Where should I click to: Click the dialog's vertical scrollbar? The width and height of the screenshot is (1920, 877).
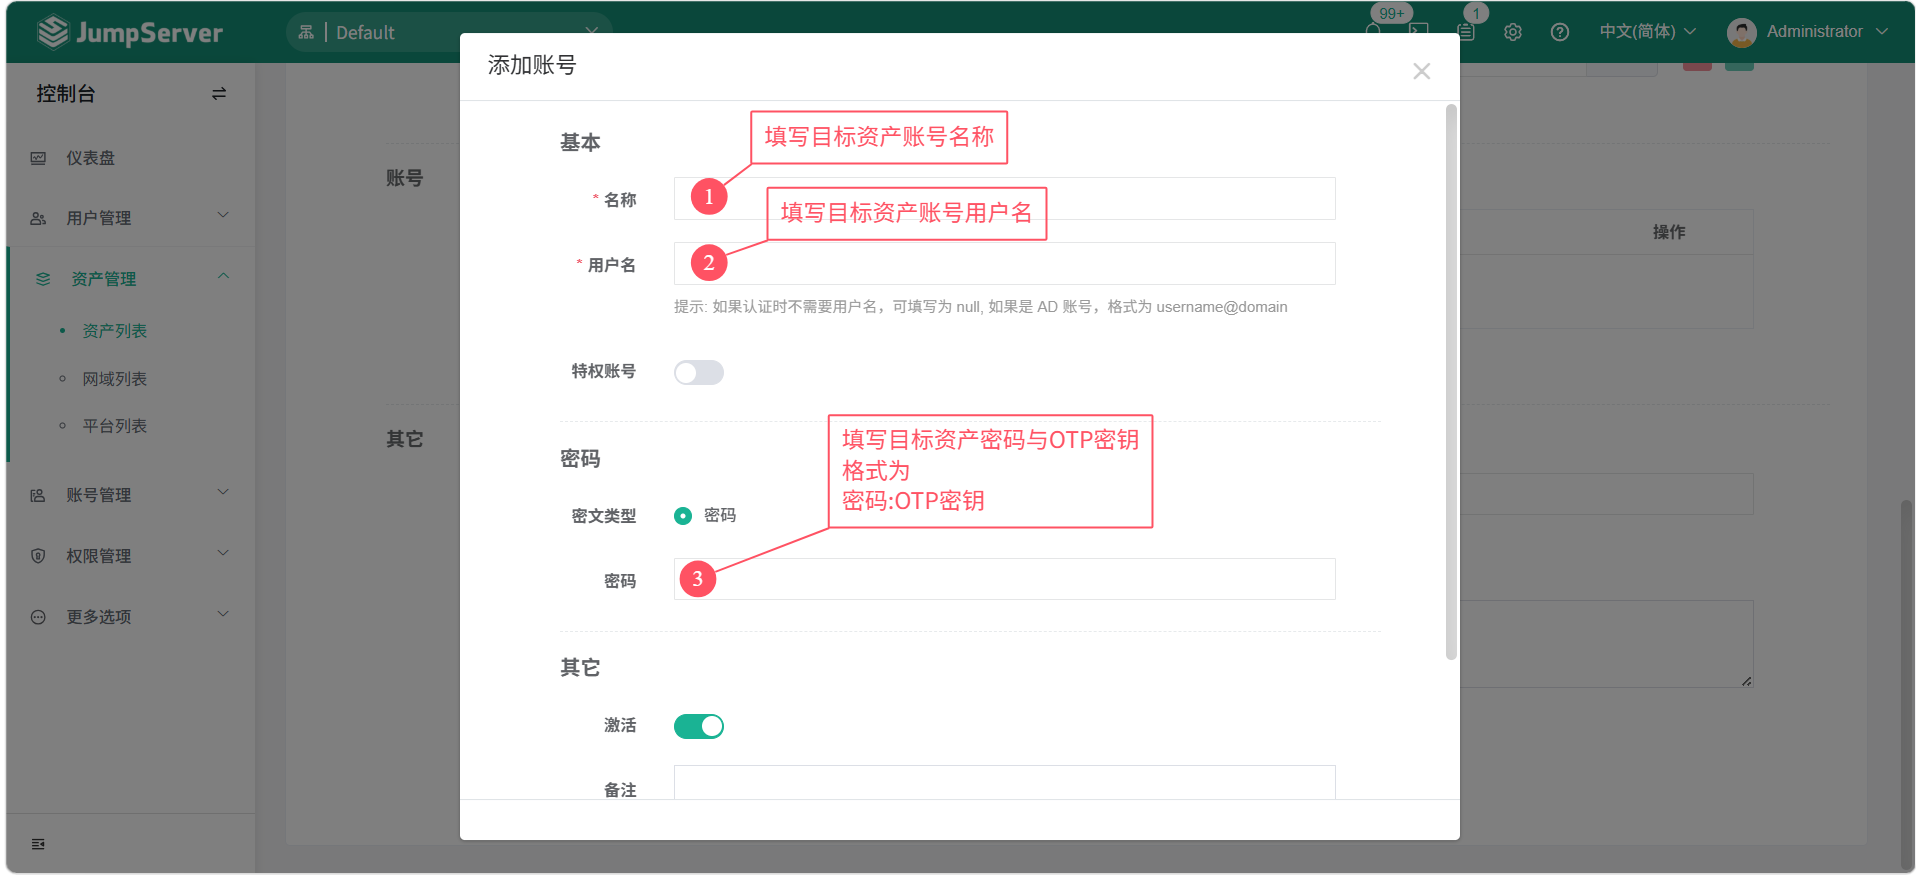click(x=1450, y=380)
